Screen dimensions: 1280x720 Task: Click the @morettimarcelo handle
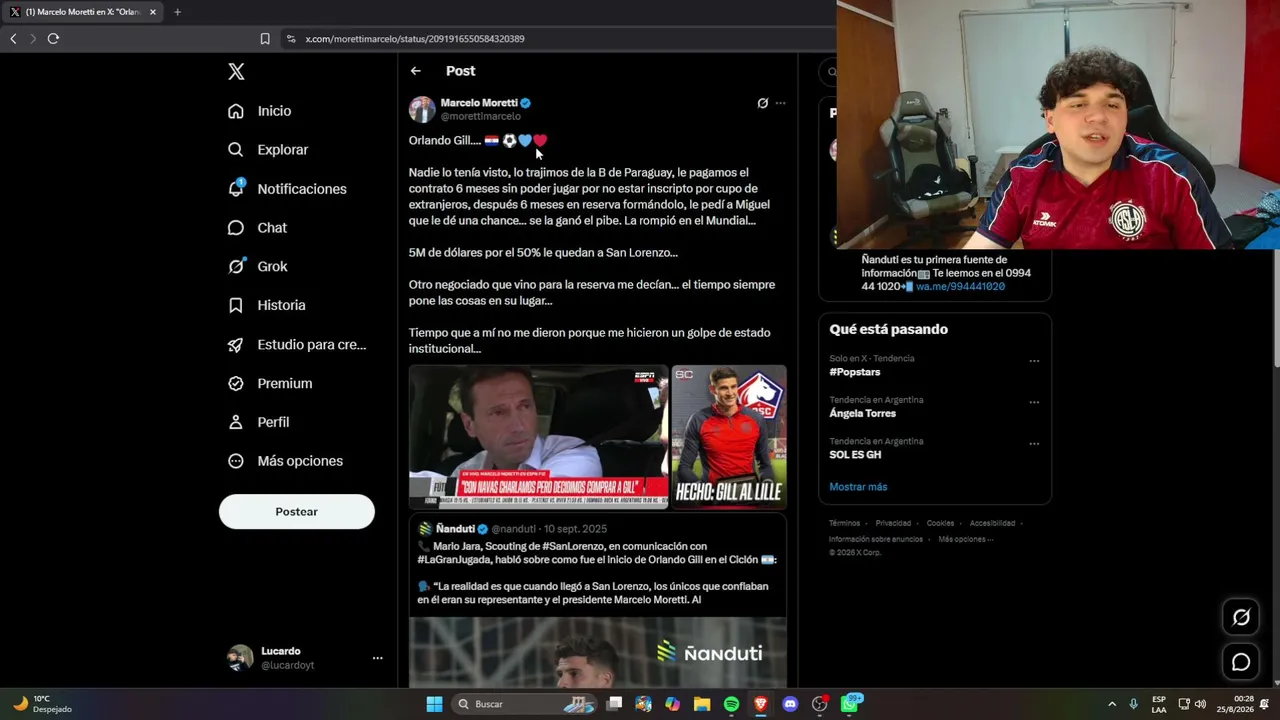pos(481,116)
